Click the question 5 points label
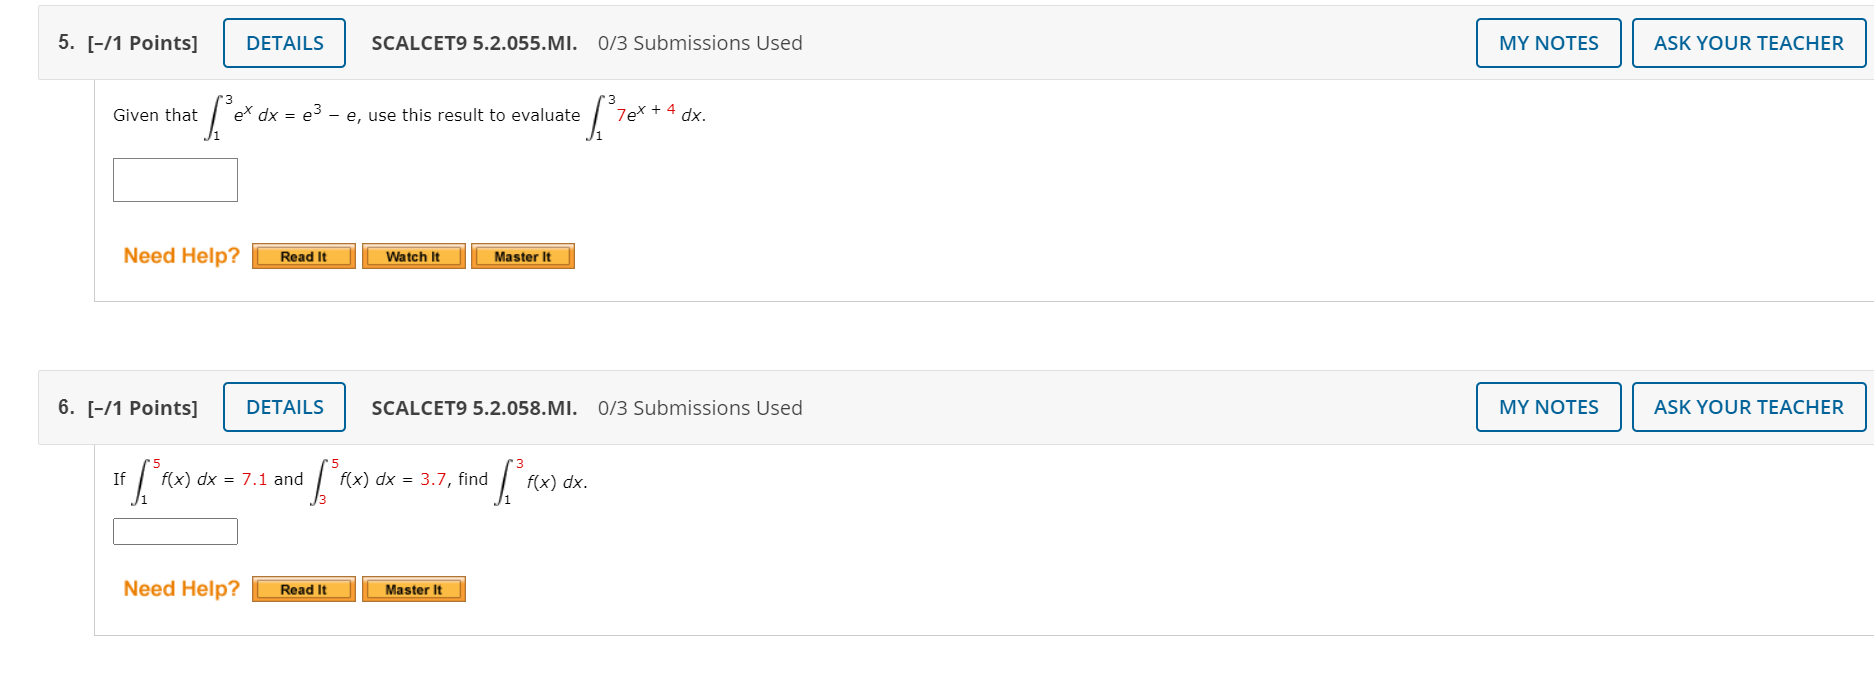This screenshot has height=697, width=1874. click(x=142, y=43)
